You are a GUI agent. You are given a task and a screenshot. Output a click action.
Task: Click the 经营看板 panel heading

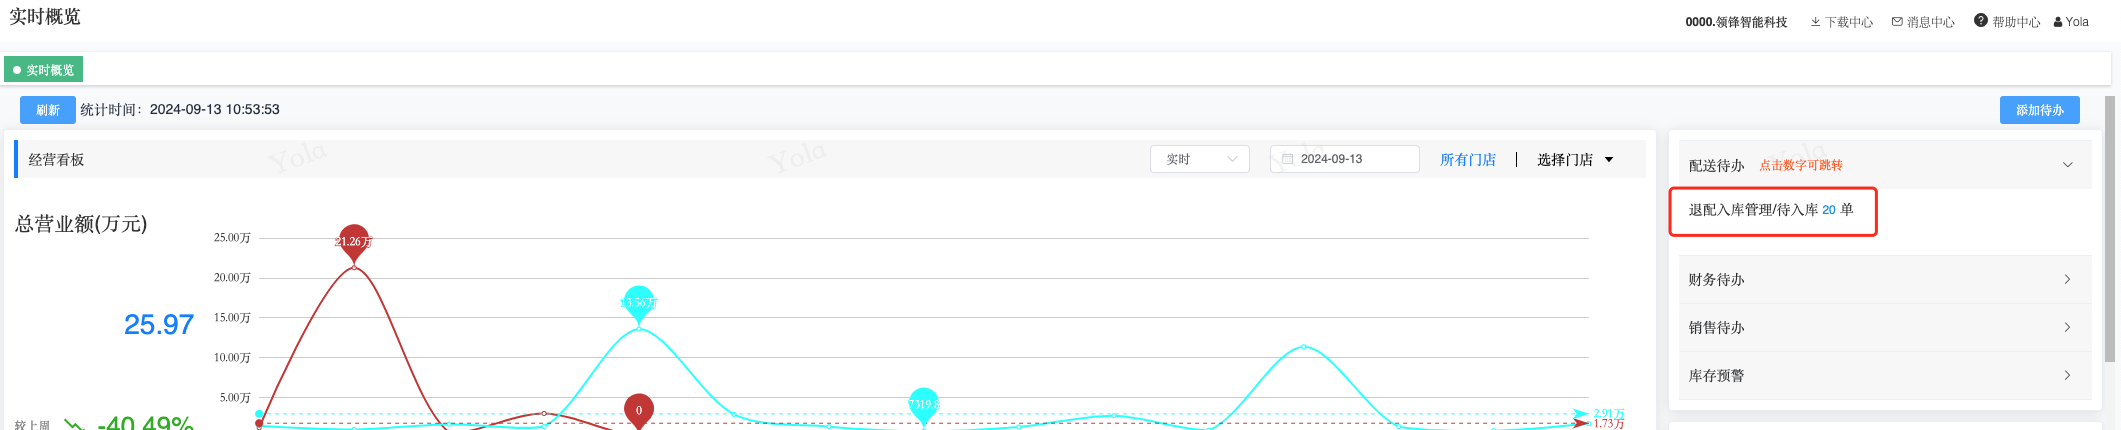[57, 160]
